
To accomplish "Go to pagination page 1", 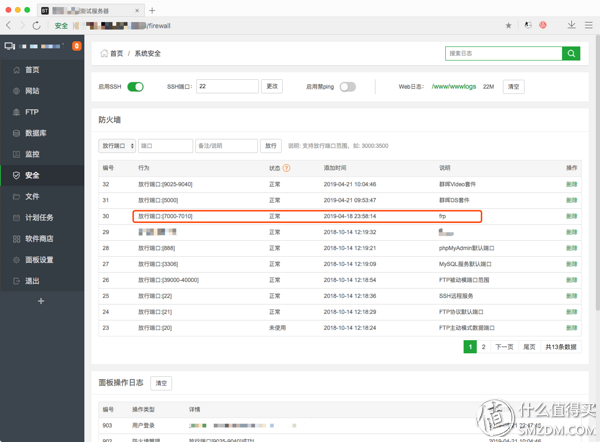I will coord(470,347).
